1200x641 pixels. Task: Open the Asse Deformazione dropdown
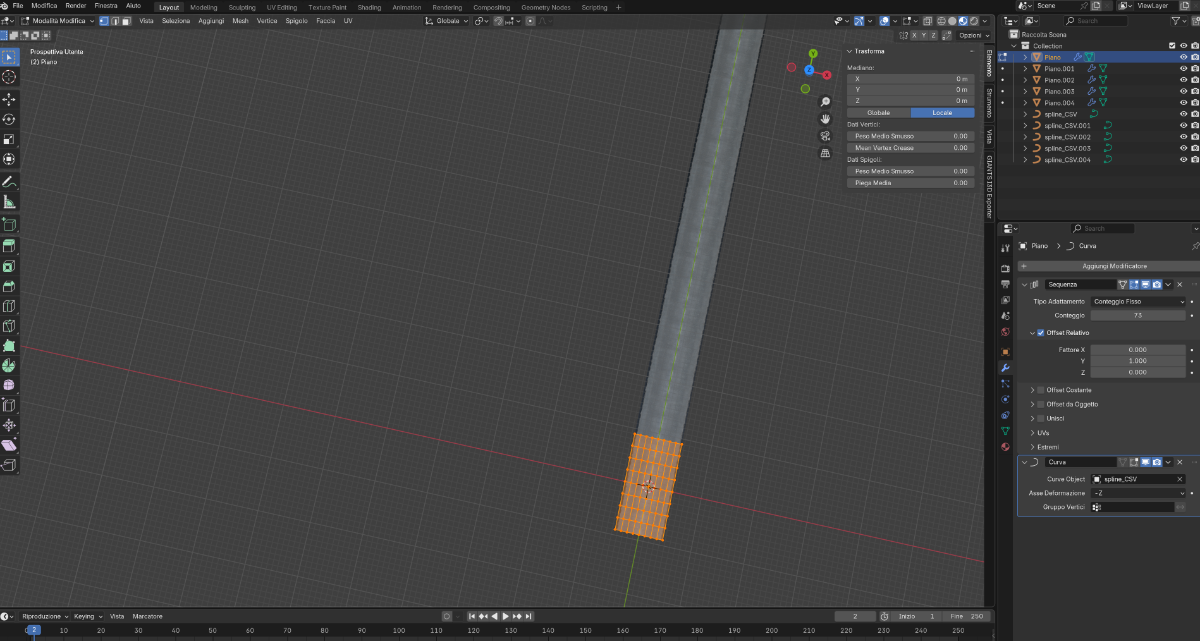click(x=1138, y=493)
